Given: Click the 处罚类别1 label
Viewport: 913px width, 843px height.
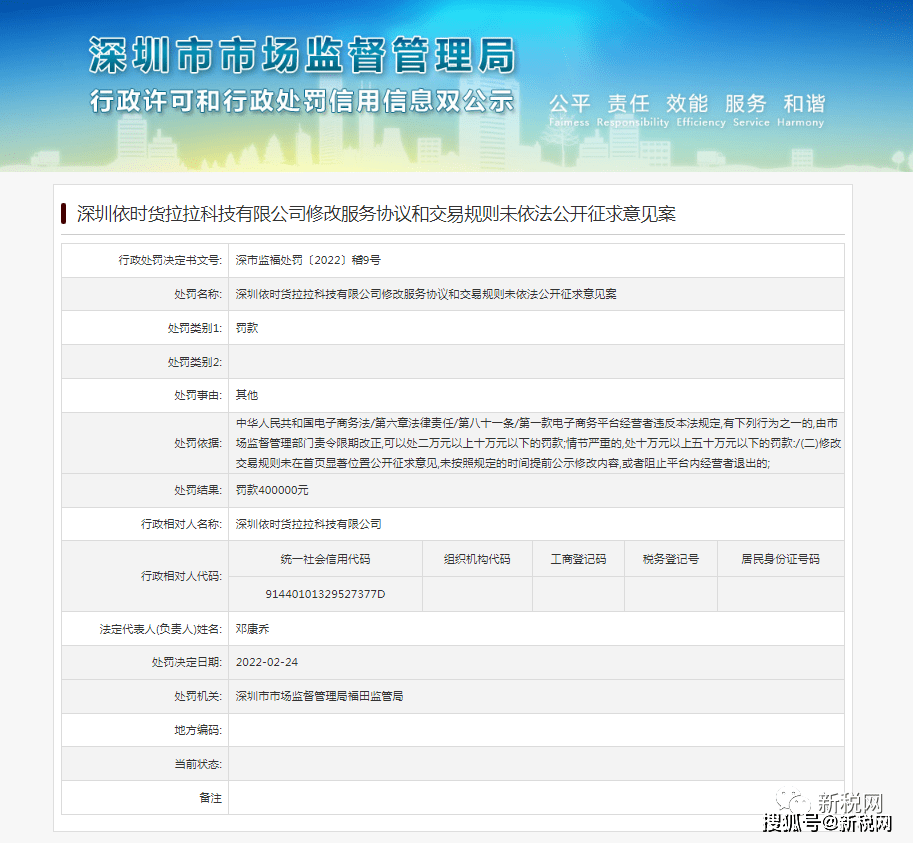Looking at the screenshot, I should pos(194,328).
